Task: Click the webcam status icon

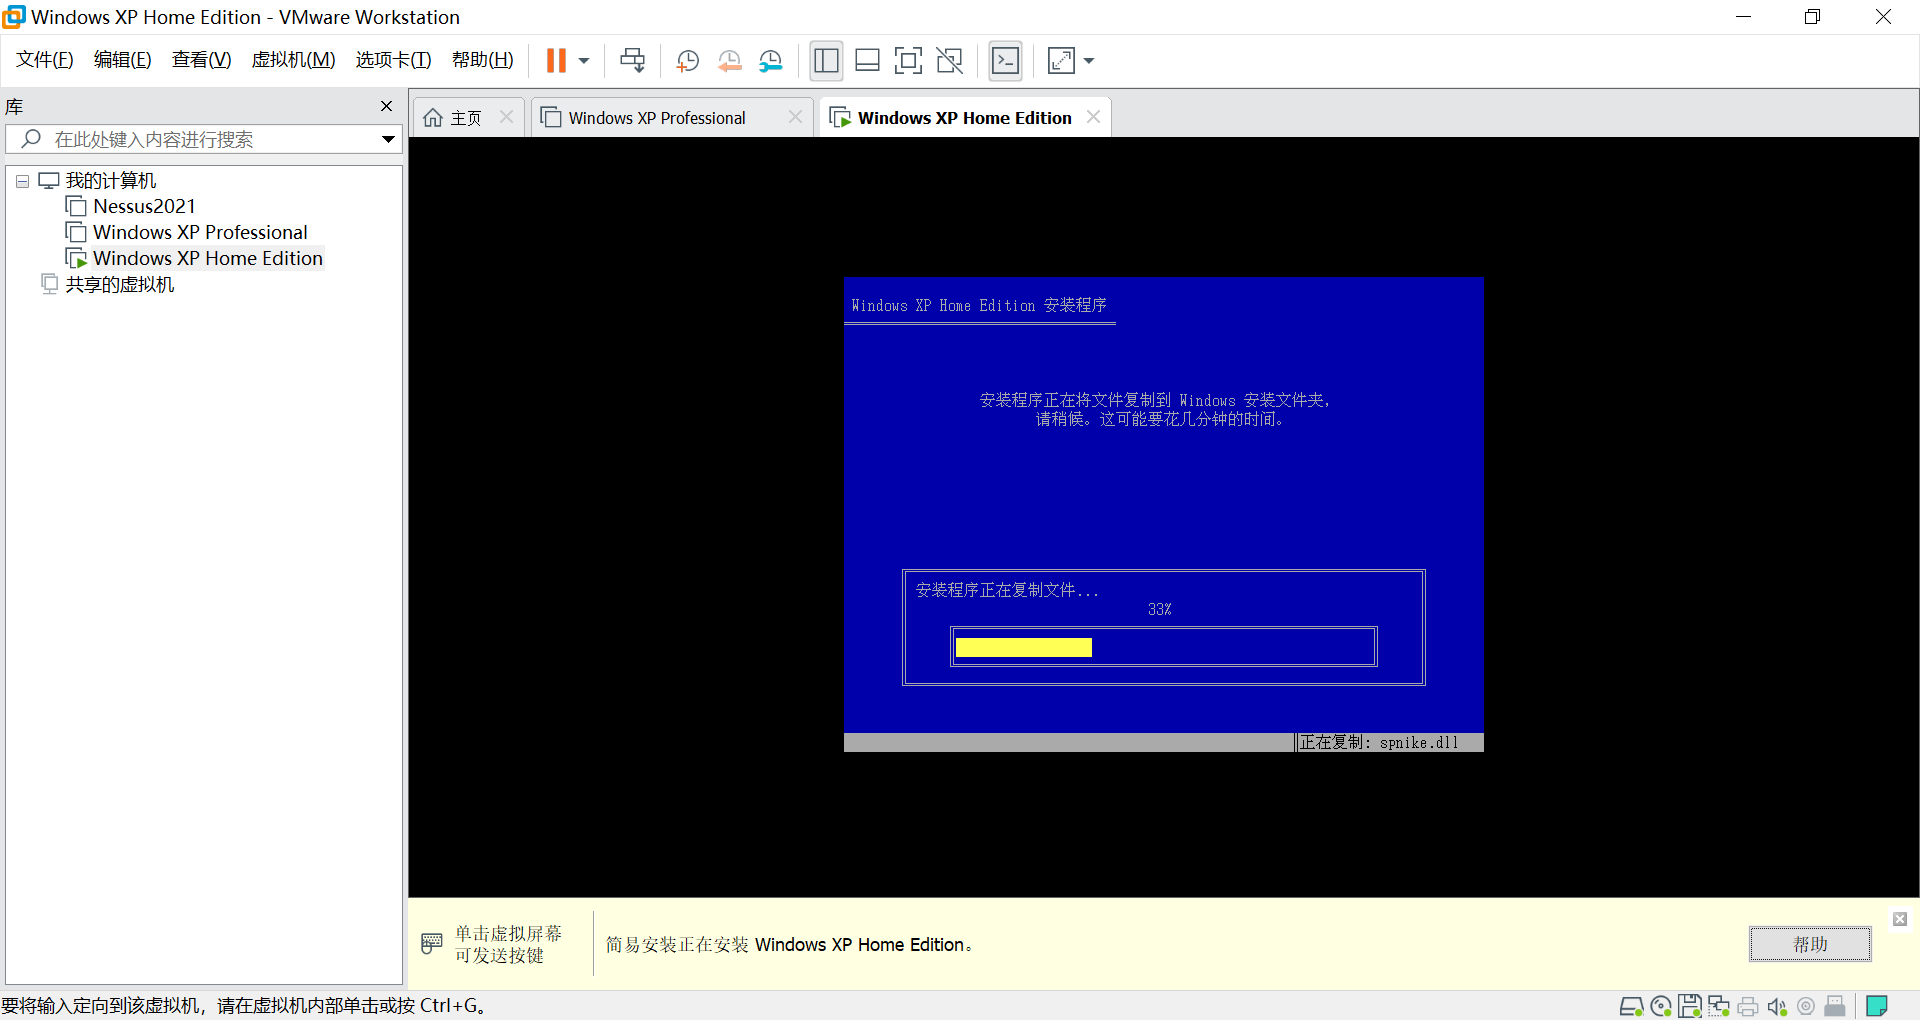Action: click(1806, 1006)
